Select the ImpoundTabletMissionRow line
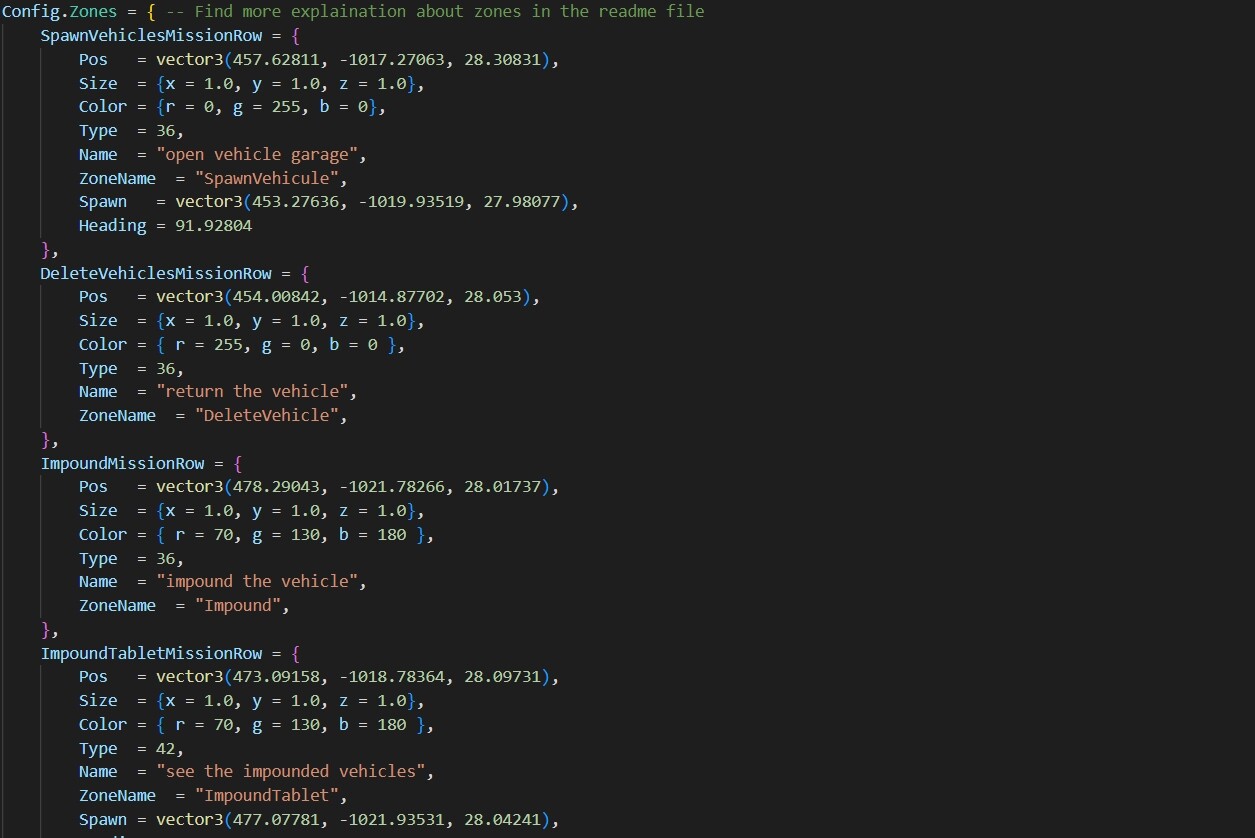The height and width of the screenshot is (838, 1255). 171,653
